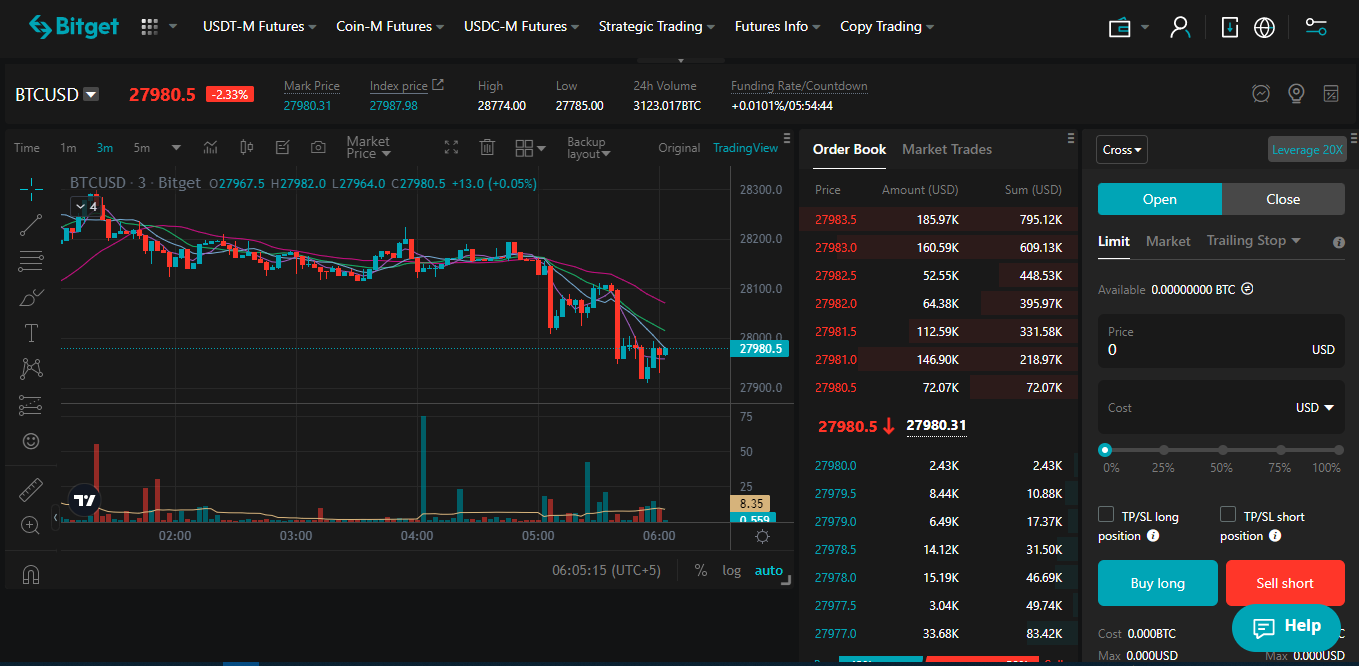The image size is (1359, 666).
Task: Toggle logarithmic scale on the chart
Action: point(732,570)
